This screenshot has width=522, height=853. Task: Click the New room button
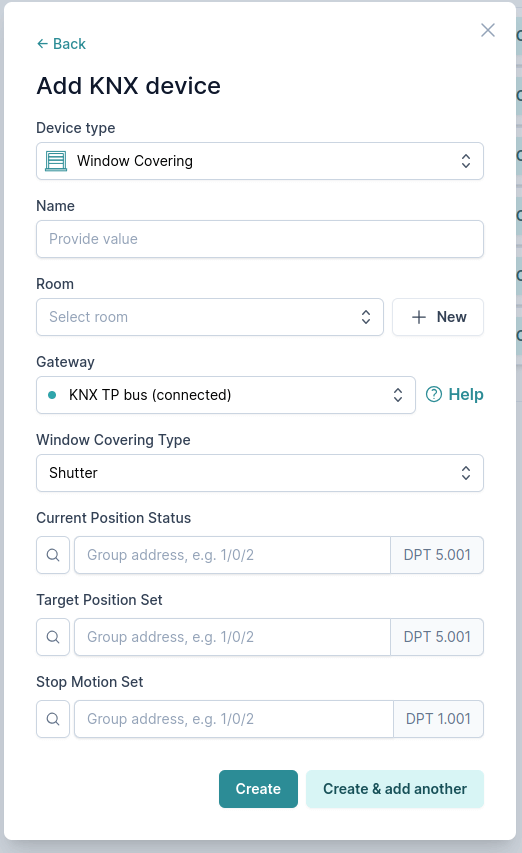(438, 317)
